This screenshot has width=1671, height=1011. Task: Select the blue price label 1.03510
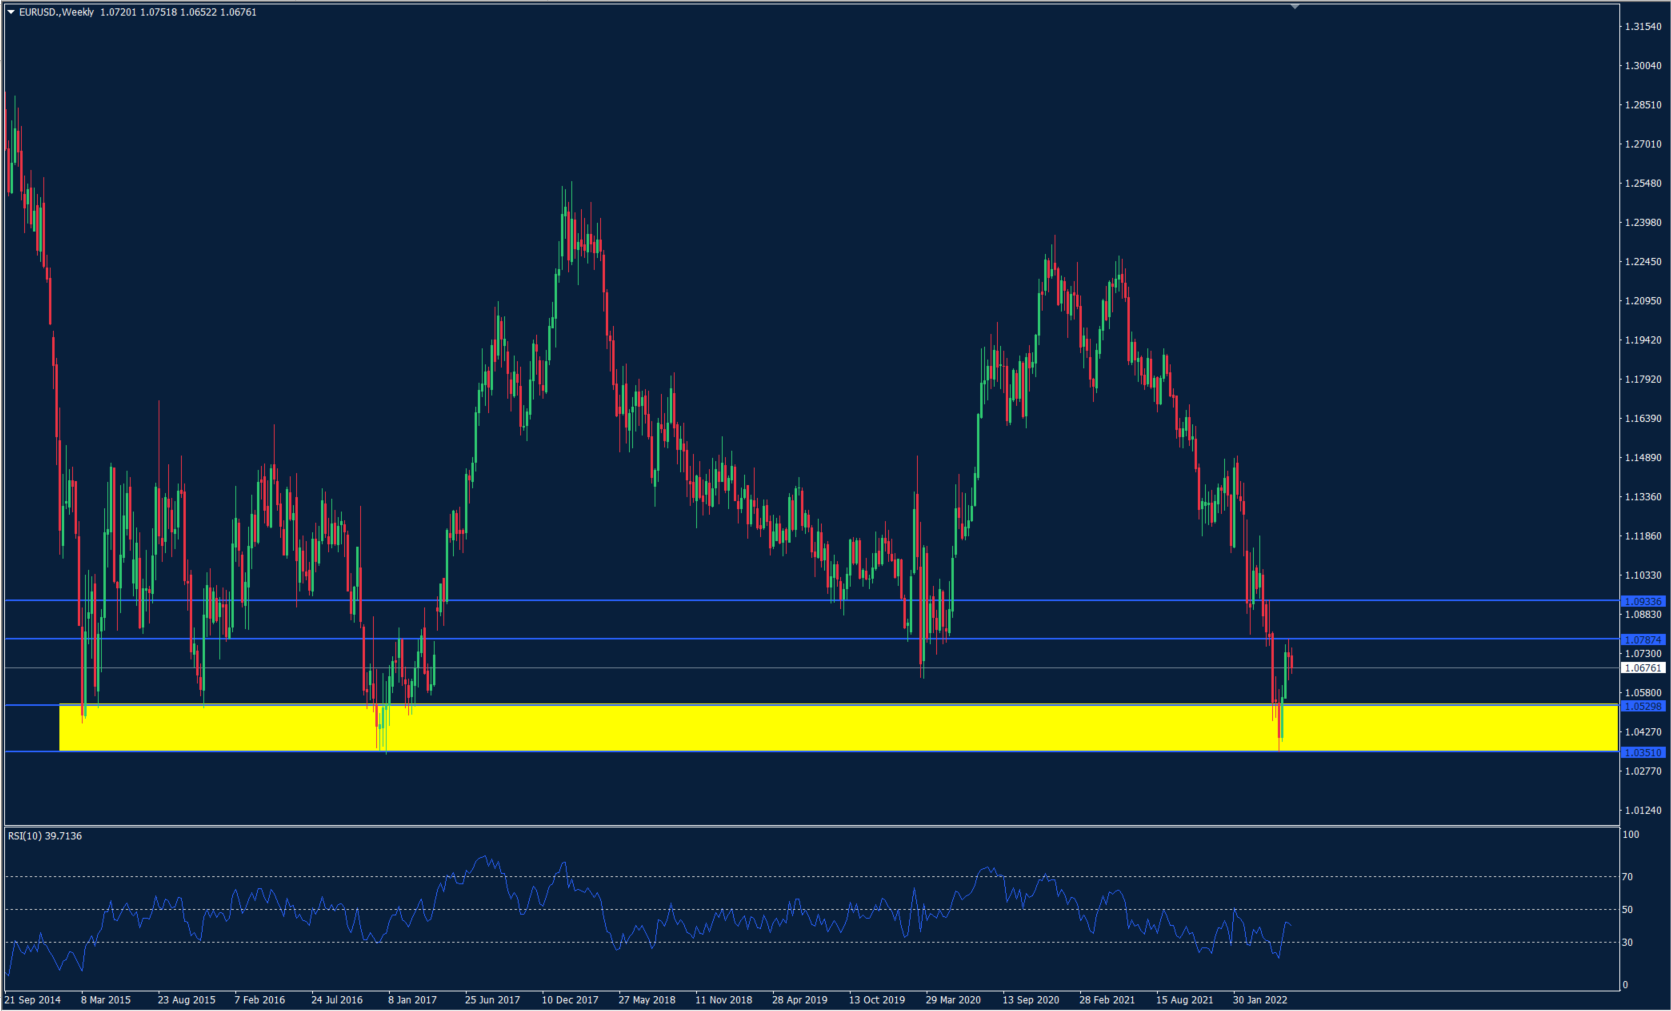point(1643,752)
